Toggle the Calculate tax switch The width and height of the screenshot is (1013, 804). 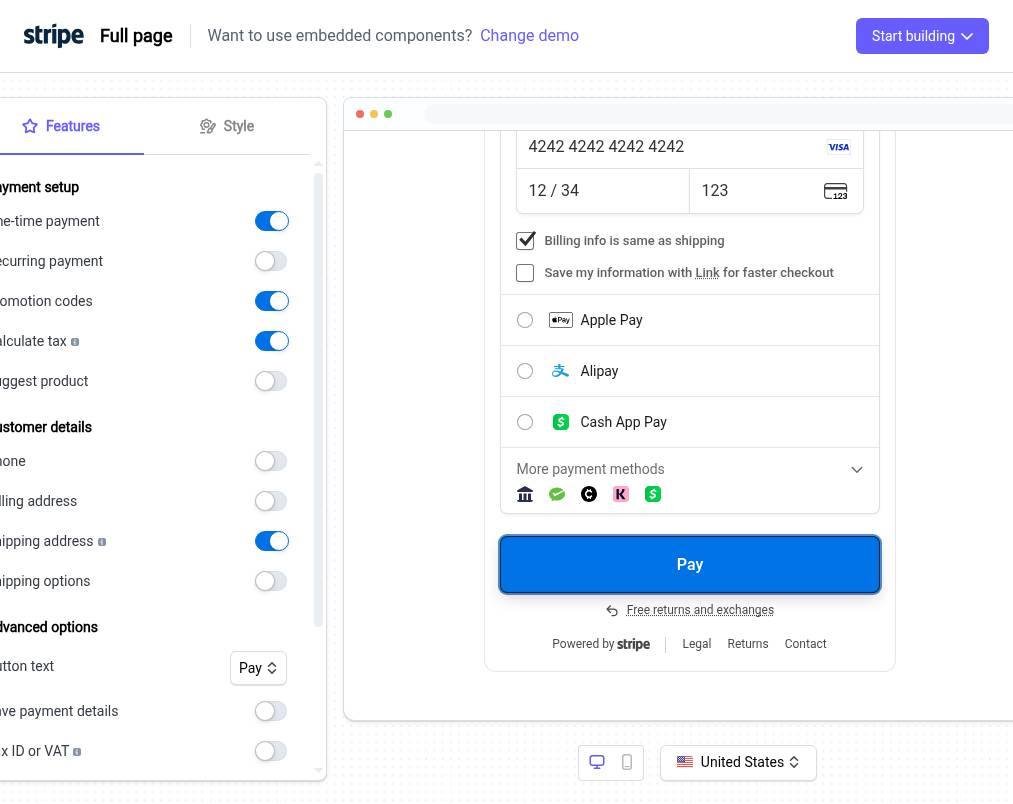click(271, 341)
